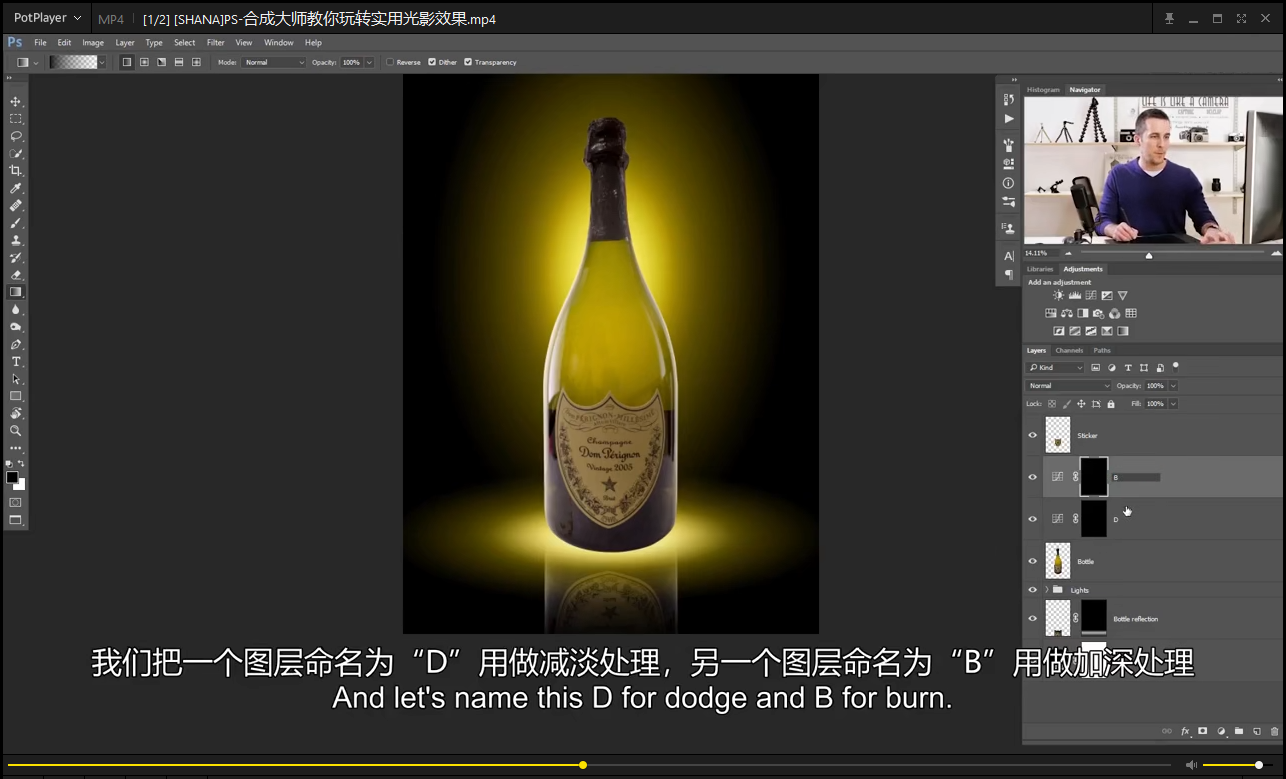Create a new group folder
Image resolution: width=1286 pixels, height=779 pixels.
point(1239,731)
